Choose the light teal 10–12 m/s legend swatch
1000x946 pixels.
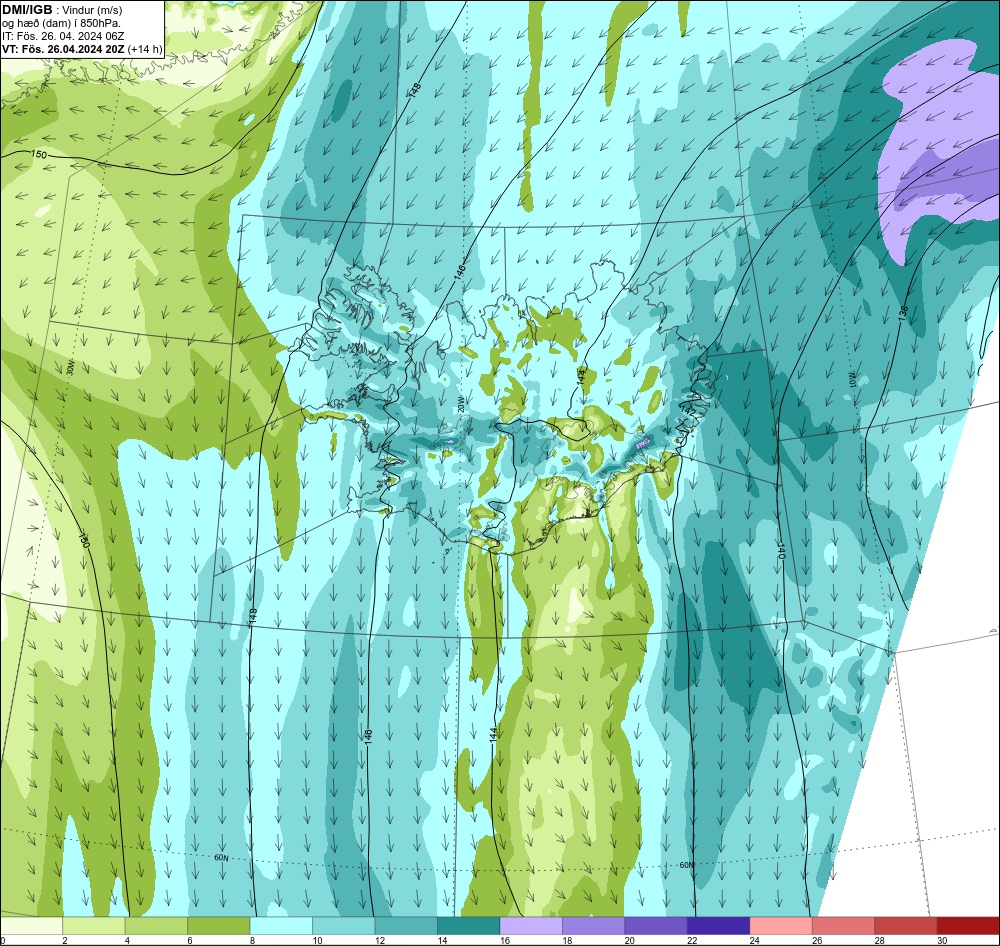click(344, 925)
